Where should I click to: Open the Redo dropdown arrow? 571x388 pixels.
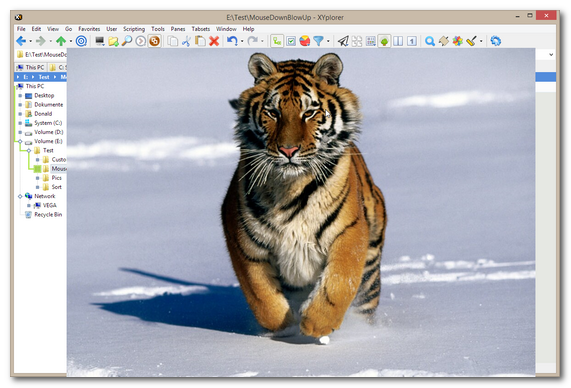click(262, 41)
